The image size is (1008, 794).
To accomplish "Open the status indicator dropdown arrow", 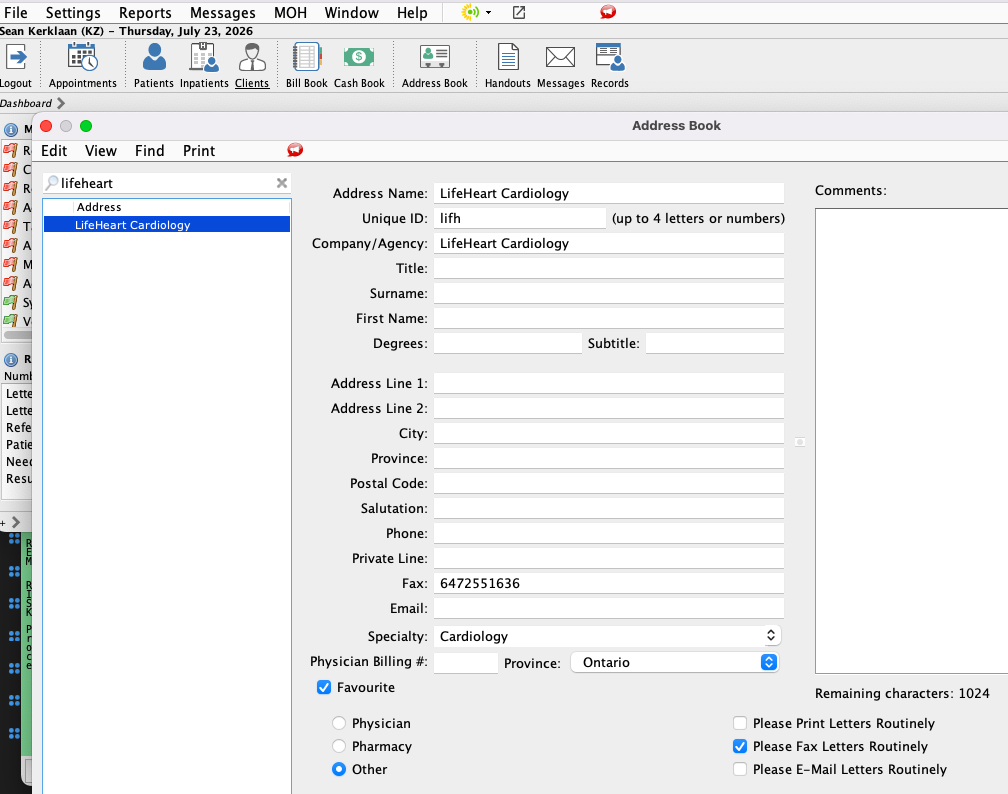I will (489, 12).
